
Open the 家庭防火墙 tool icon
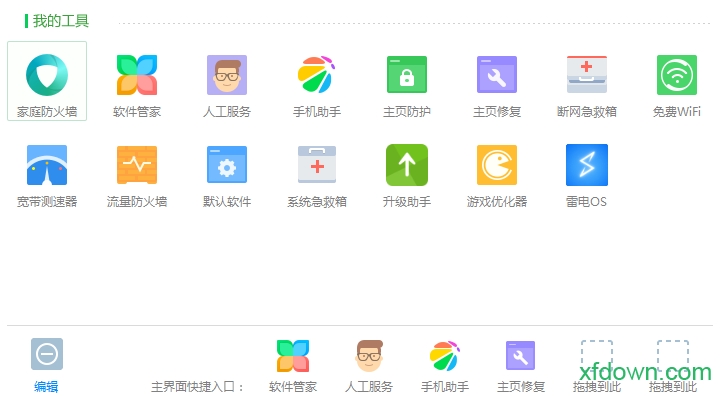(x=47, y=75)
